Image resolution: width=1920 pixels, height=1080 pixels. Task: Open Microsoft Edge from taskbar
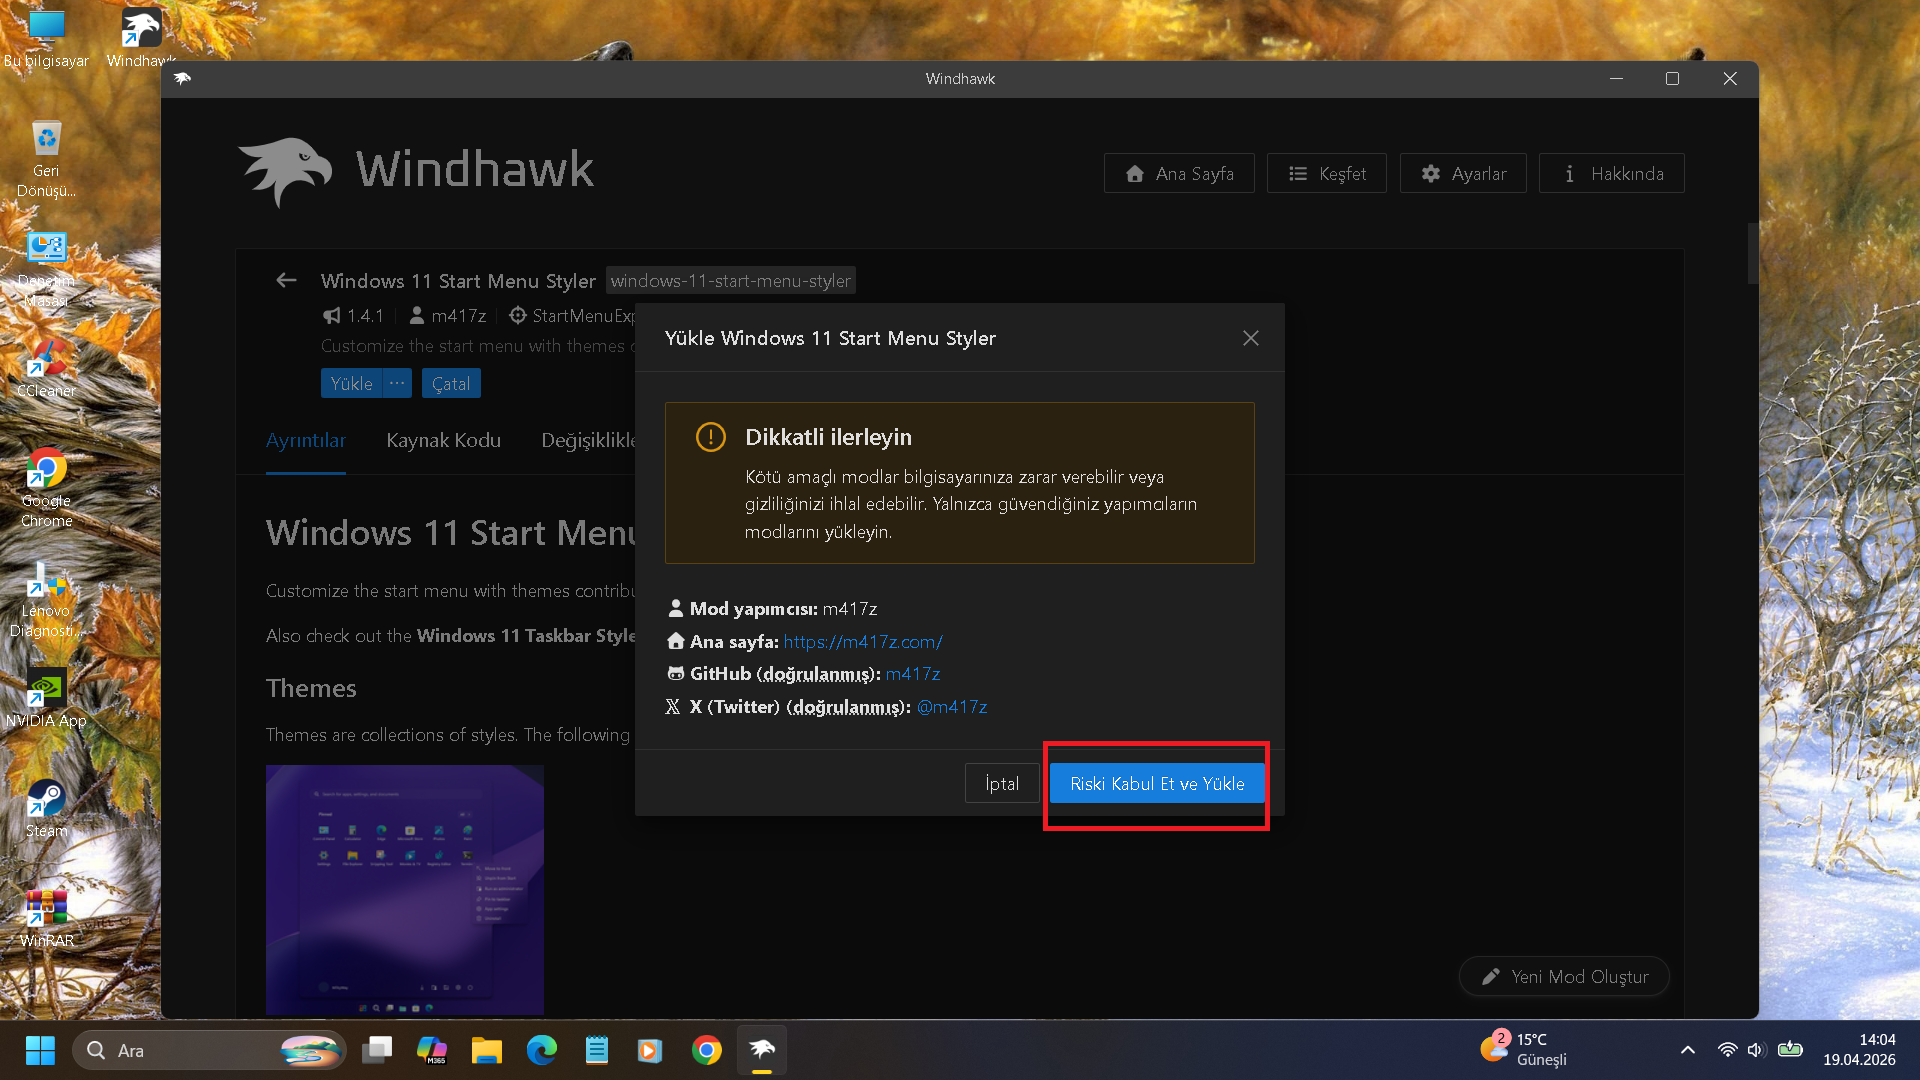pos(542,1051)
